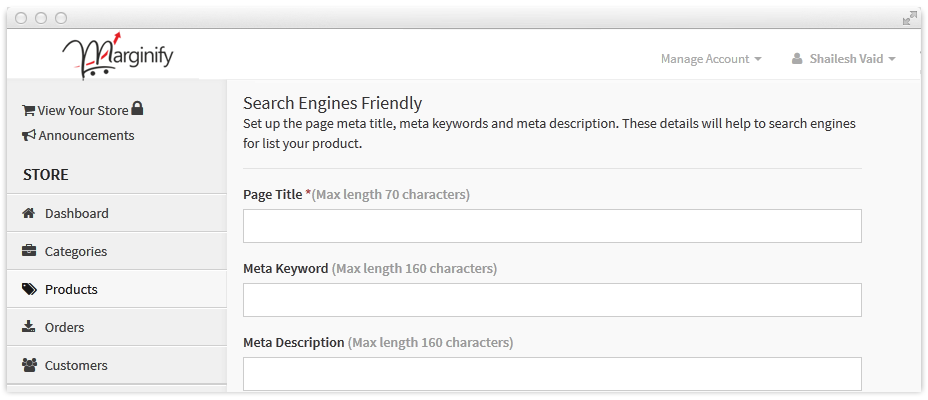Click the lock icon after View Your Store

[137, 108]
